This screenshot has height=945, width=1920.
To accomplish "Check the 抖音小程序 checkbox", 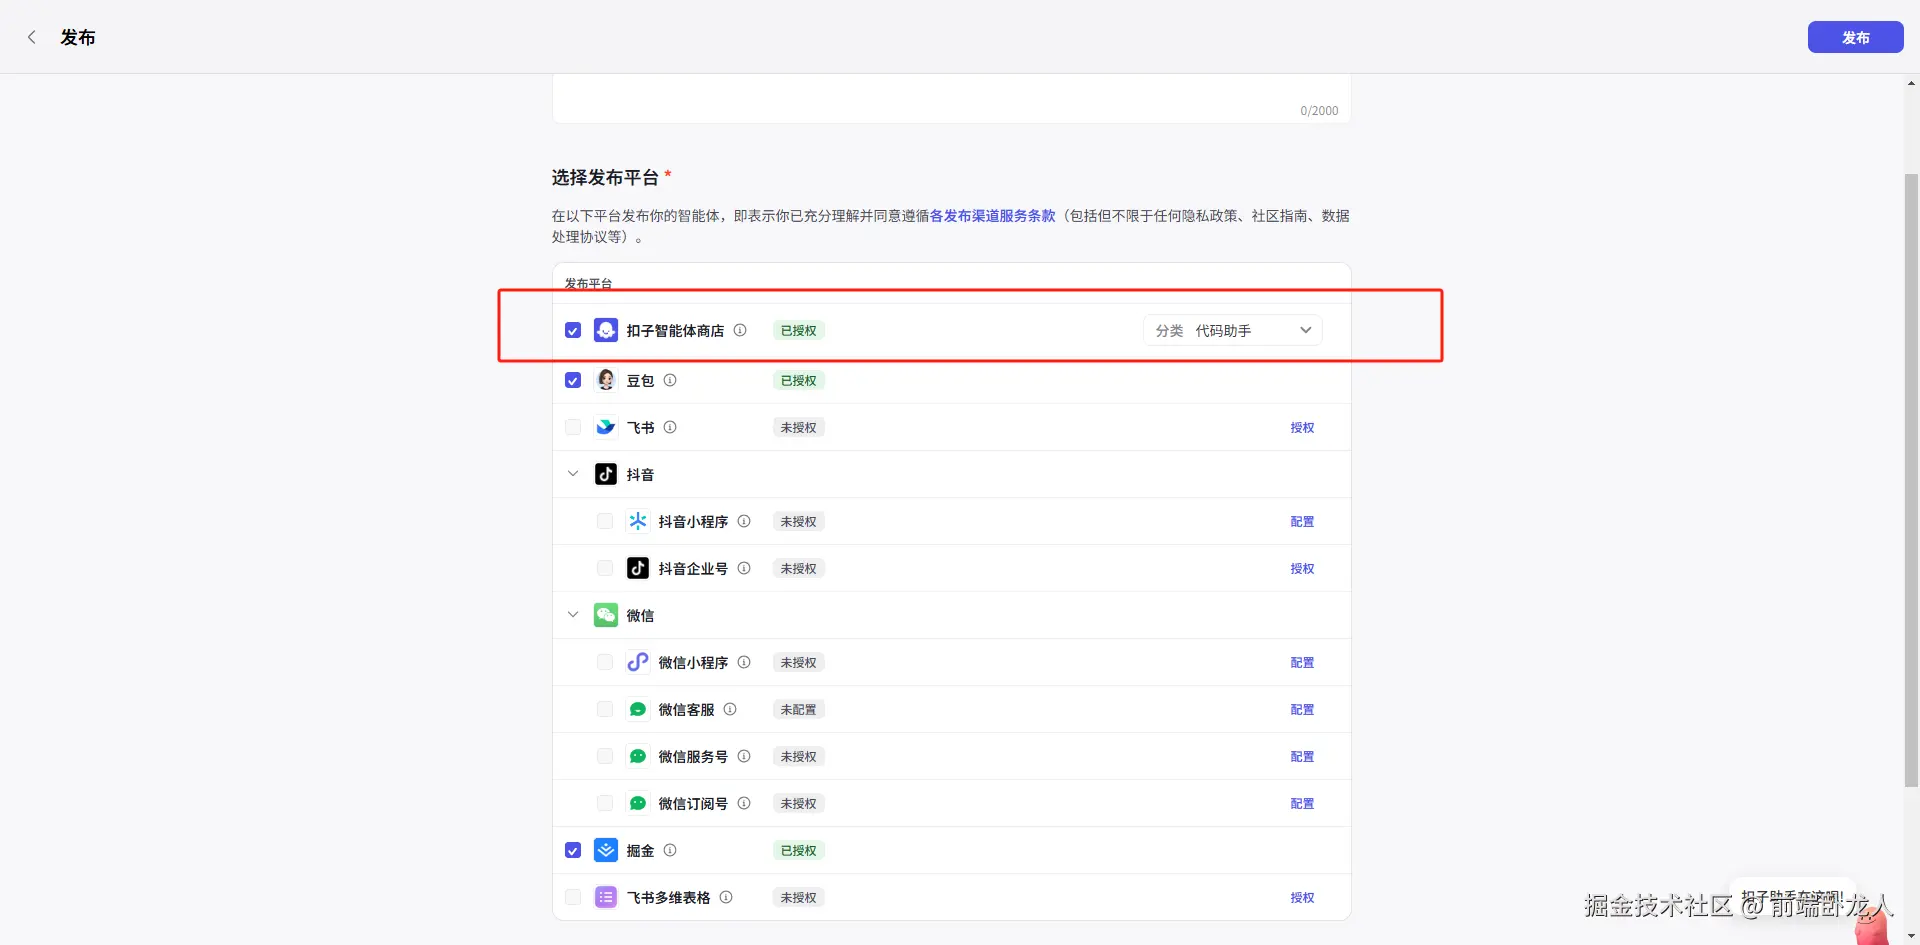I will [605, 521].
